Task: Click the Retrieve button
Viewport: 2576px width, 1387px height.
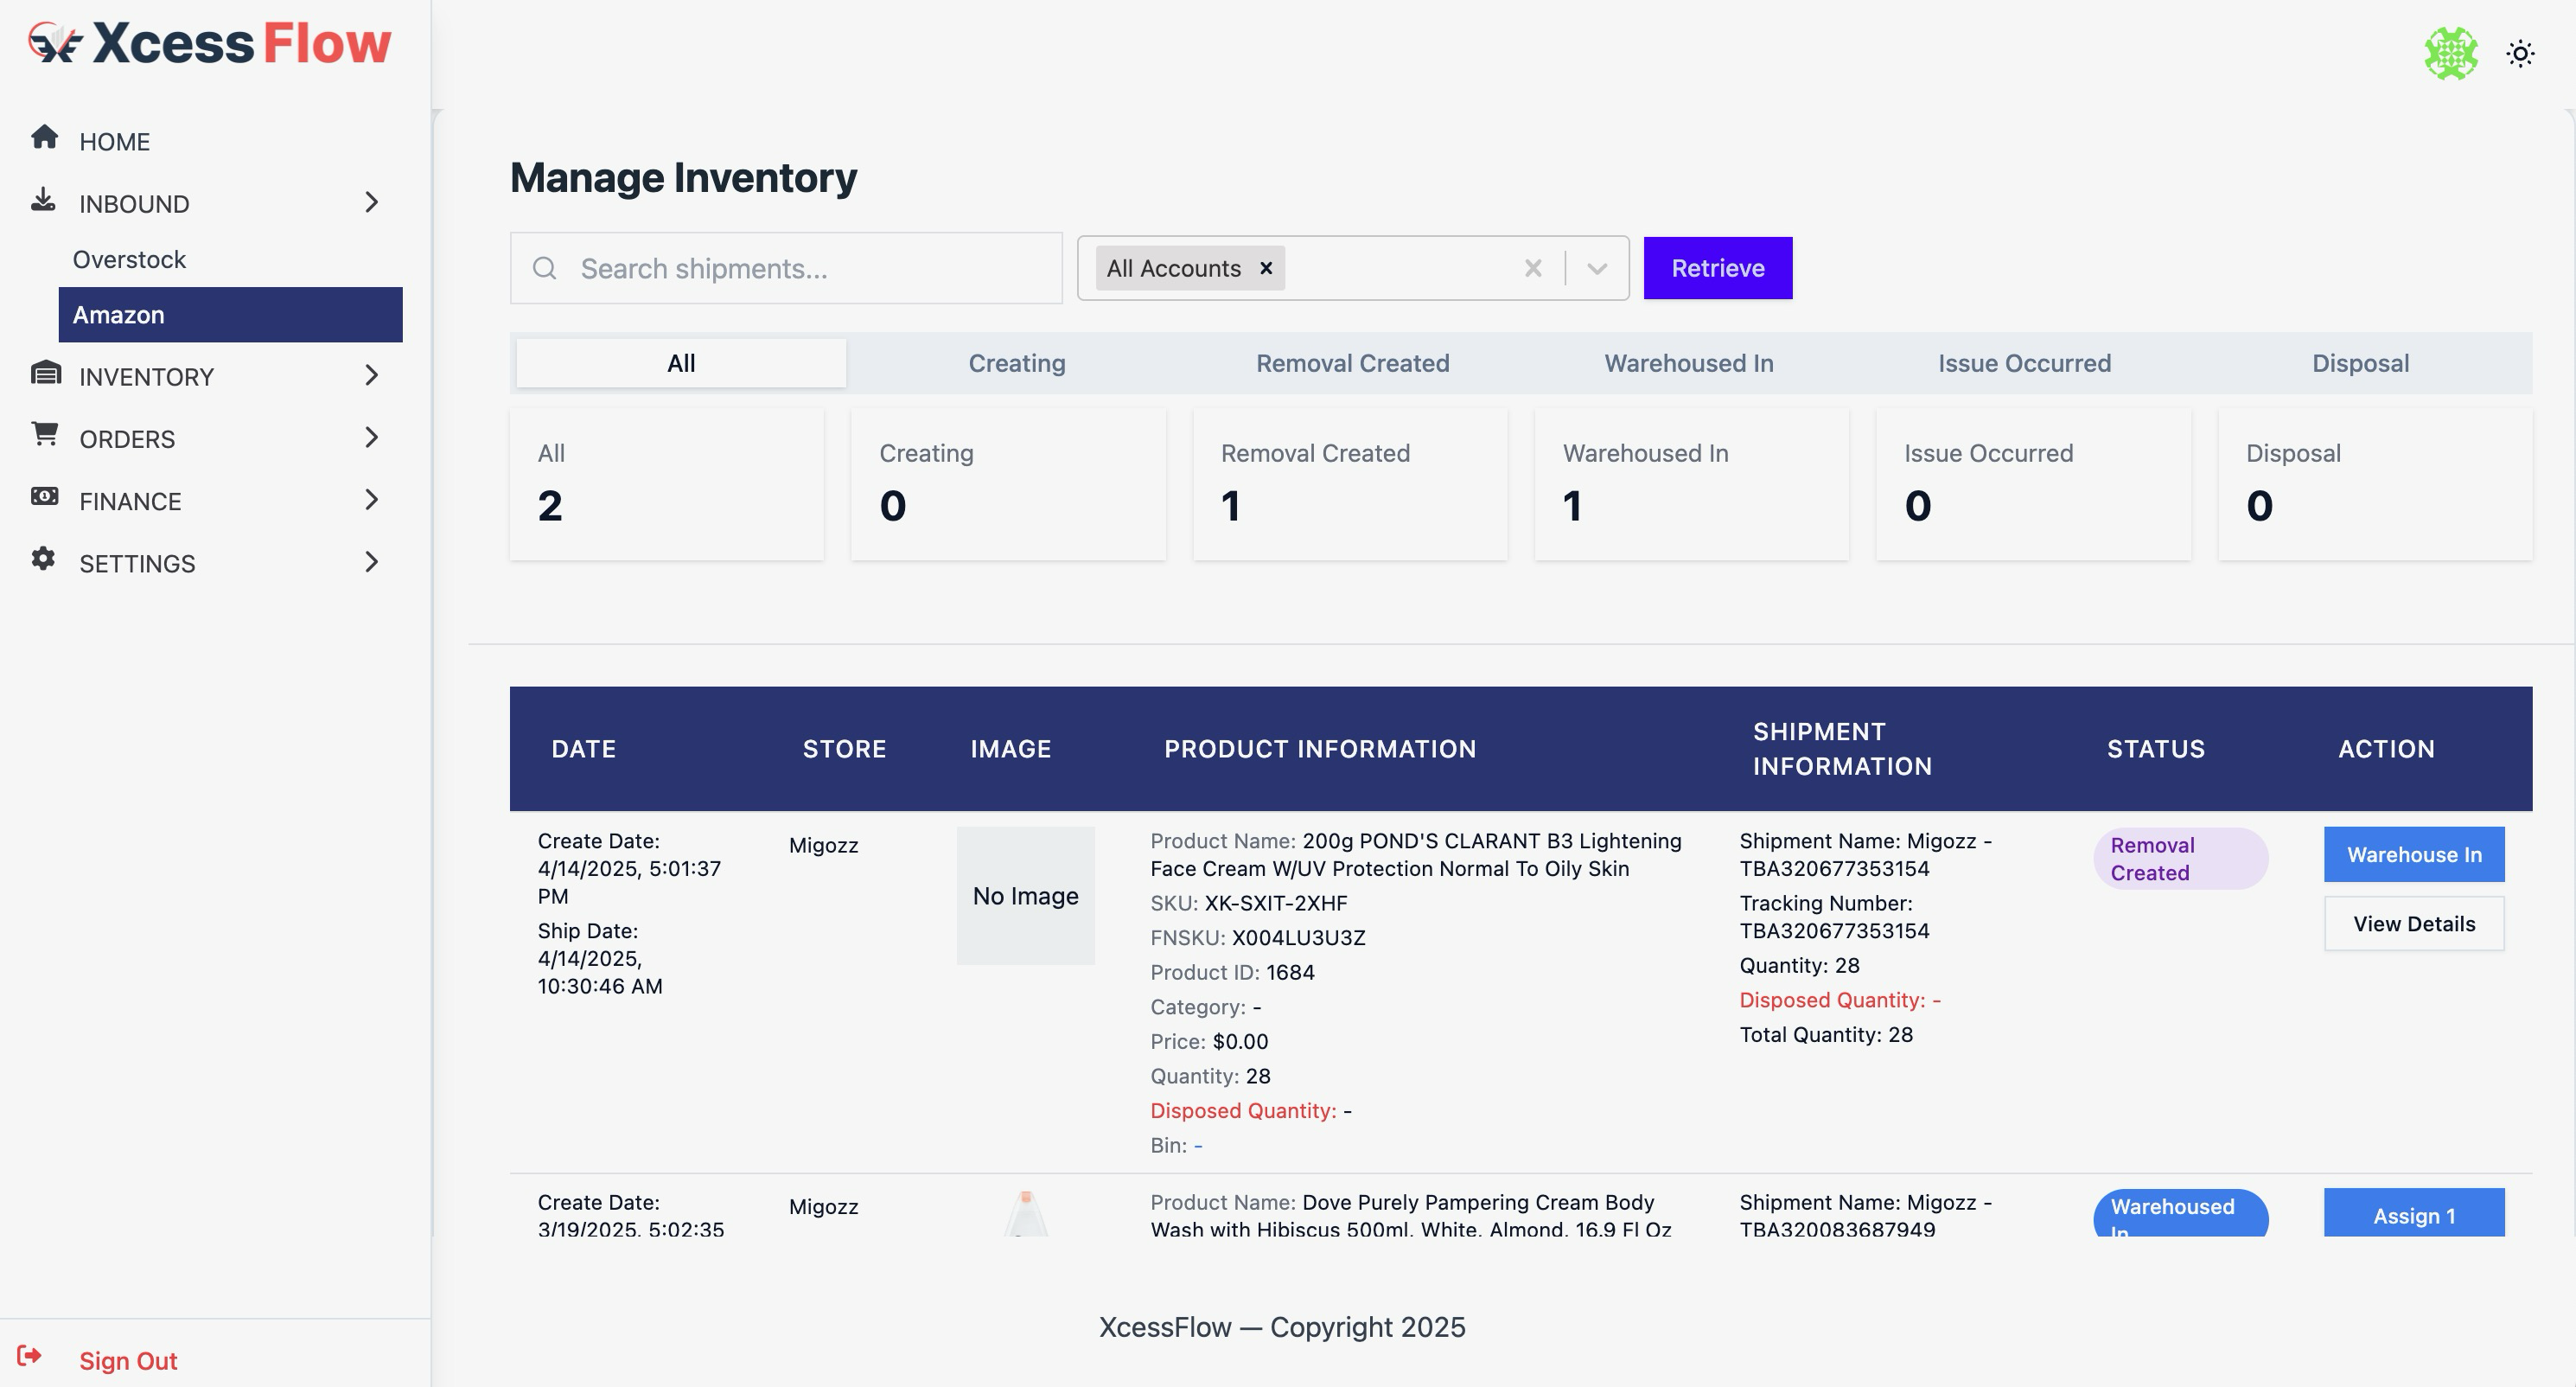Action: (x=1718, y=268)
